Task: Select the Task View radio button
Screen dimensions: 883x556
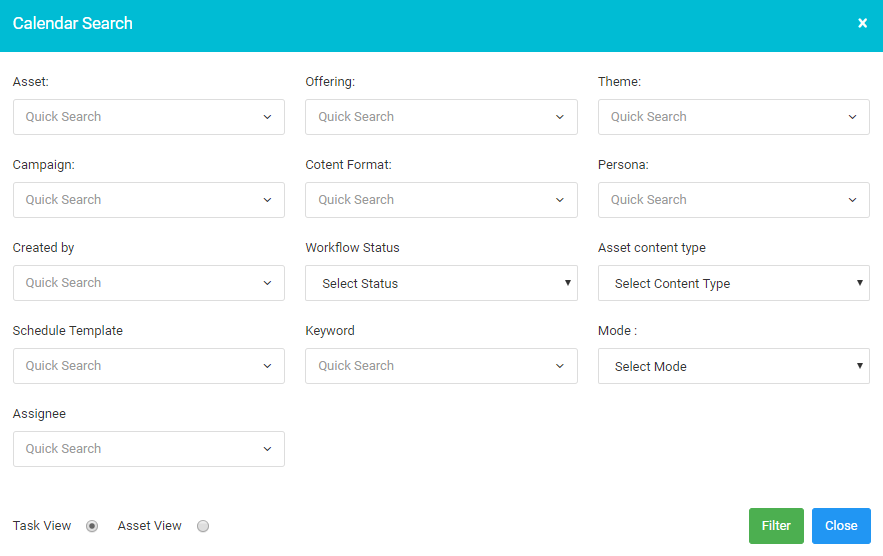Action: pos(92,526)
